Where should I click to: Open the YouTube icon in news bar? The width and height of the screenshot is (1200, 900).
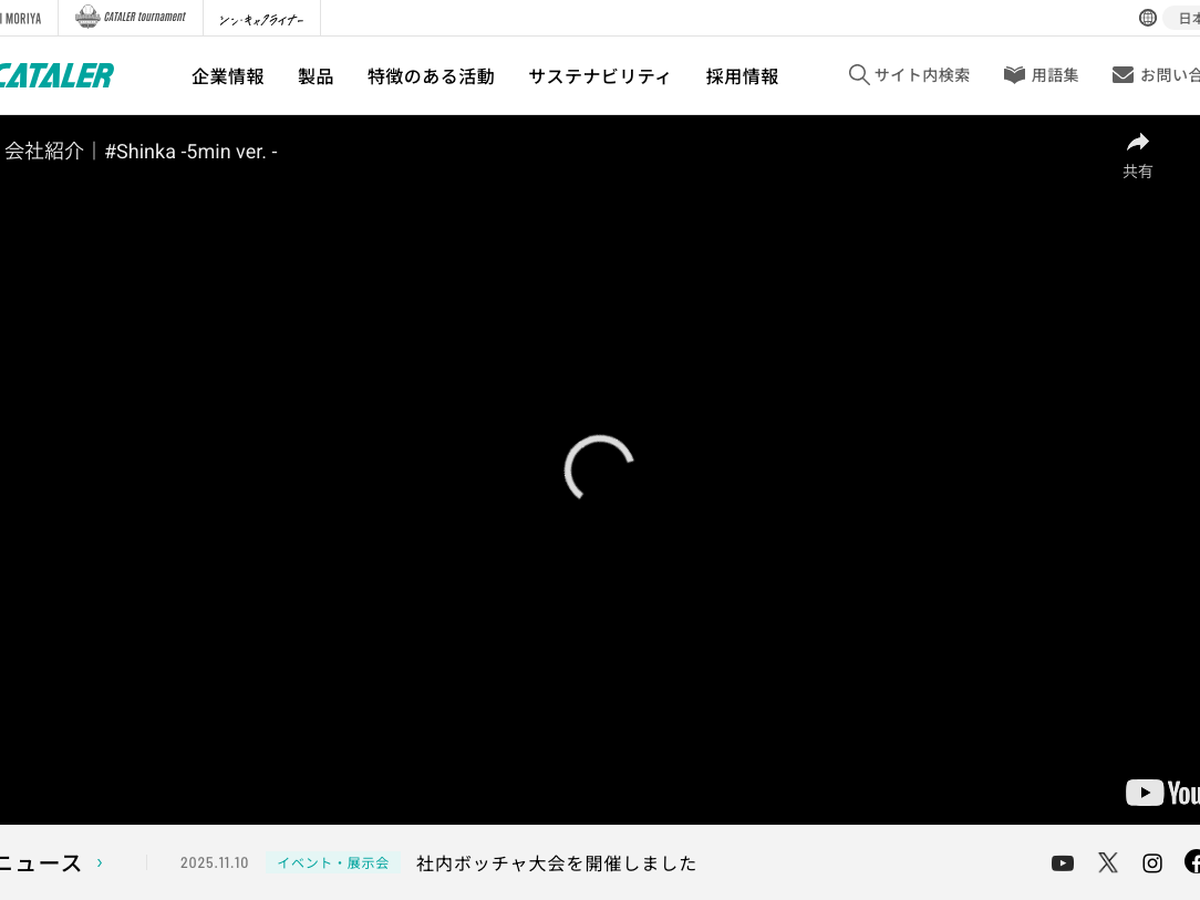(x=1062, y=863)
